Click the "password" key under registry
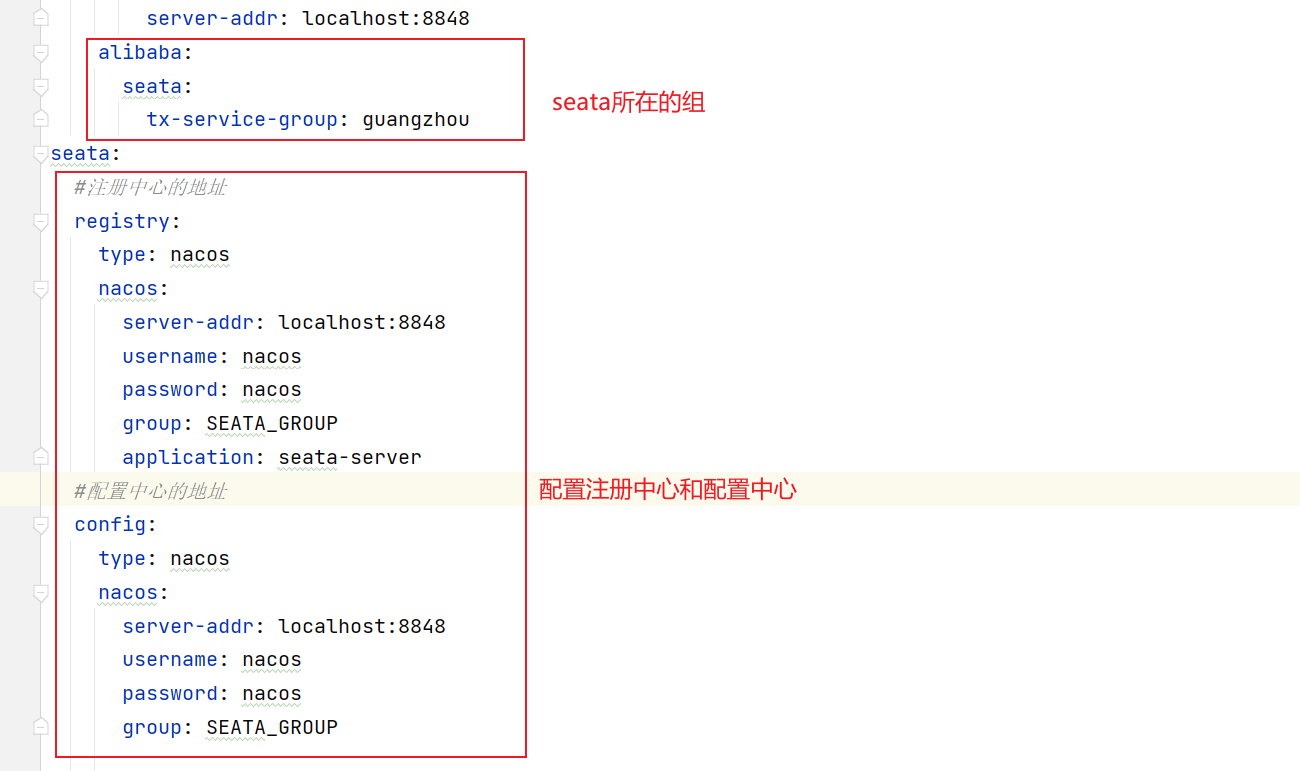Image resolution: width=1300 pixels, height=771 pixels. pyautogui.click(x=170, y=390)
